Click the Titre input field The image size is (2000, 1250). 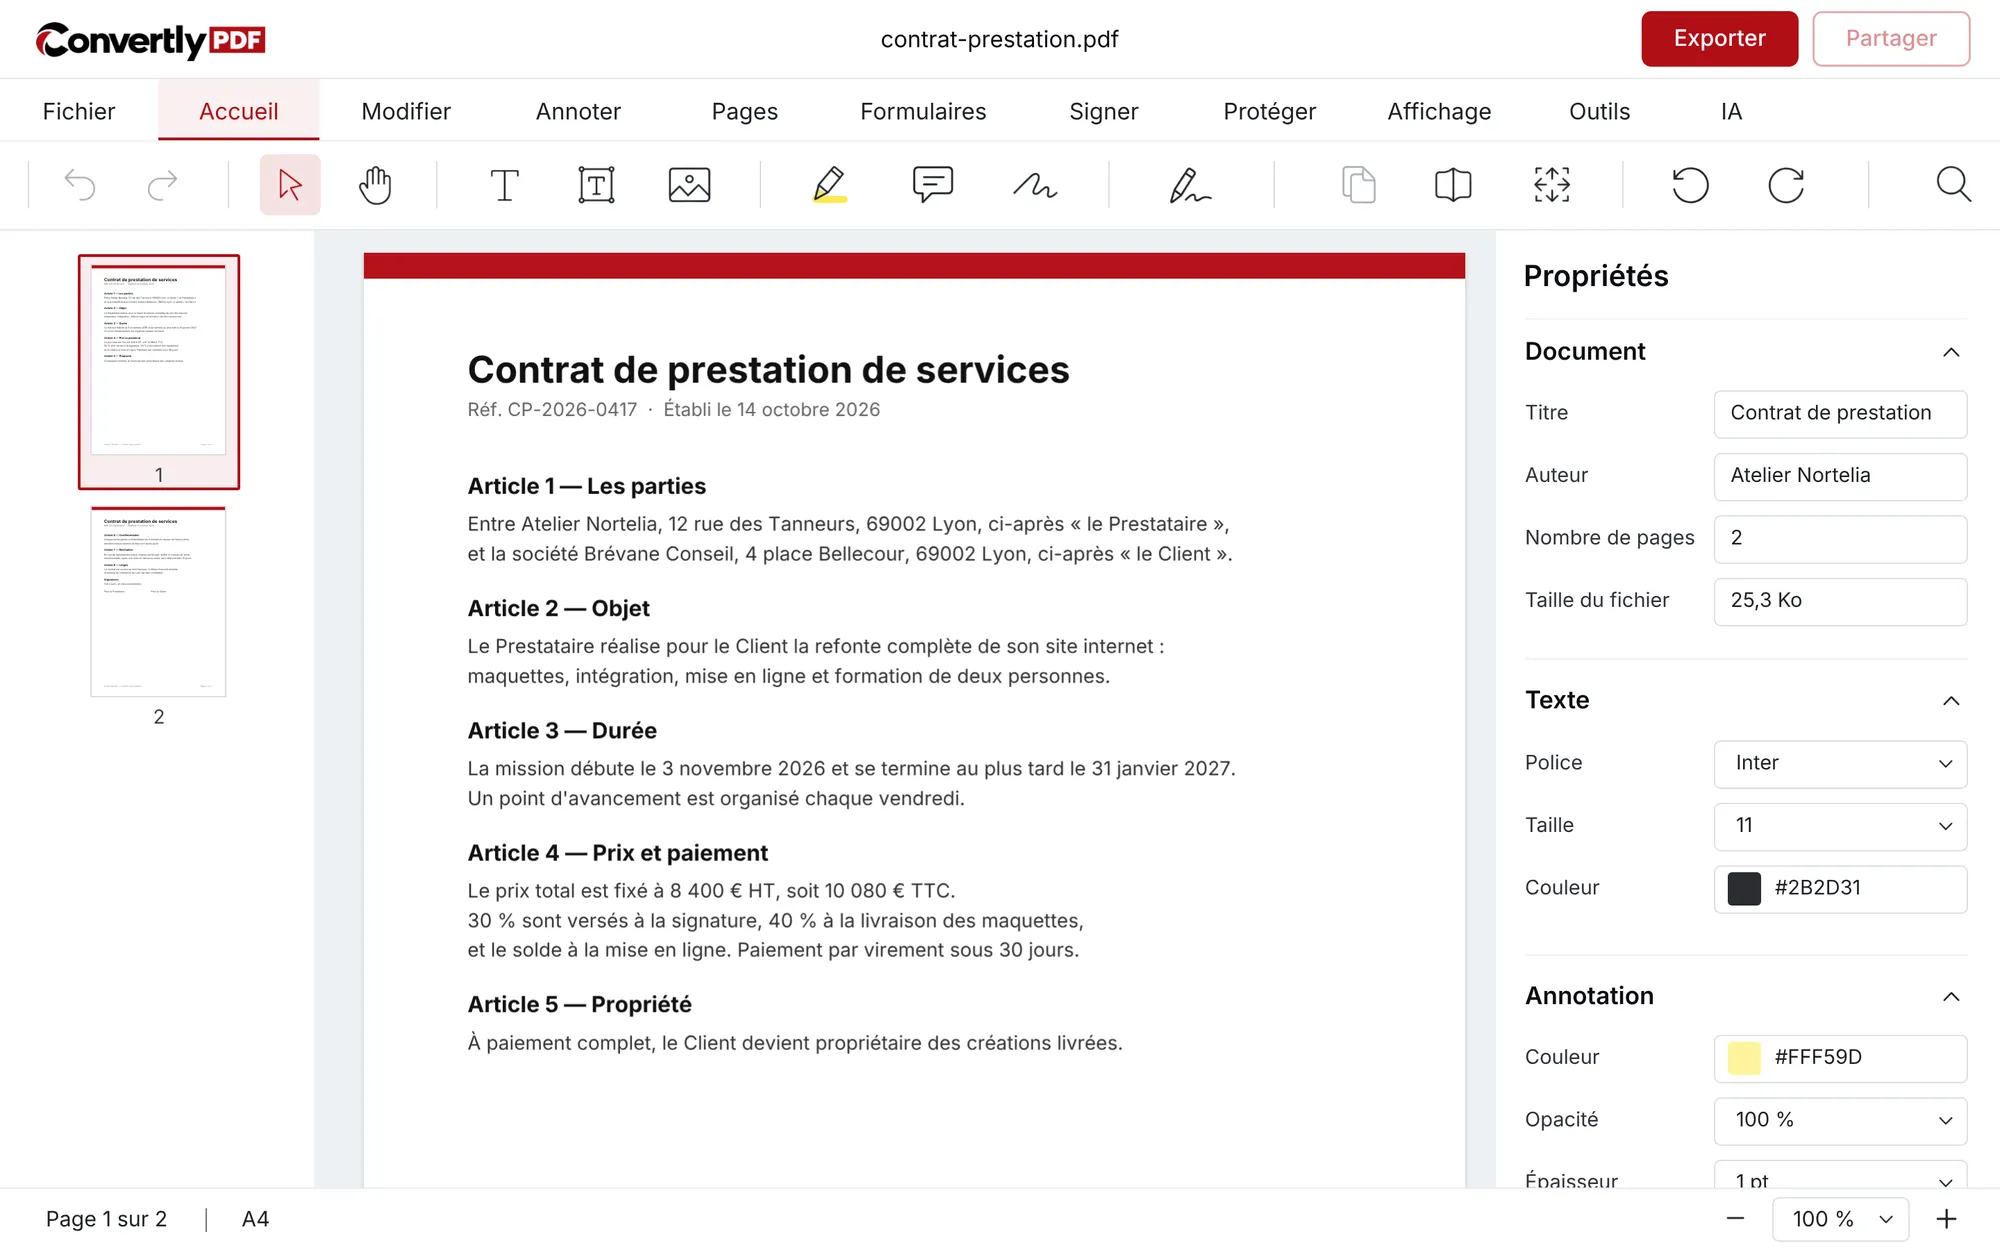[1840, 414]
